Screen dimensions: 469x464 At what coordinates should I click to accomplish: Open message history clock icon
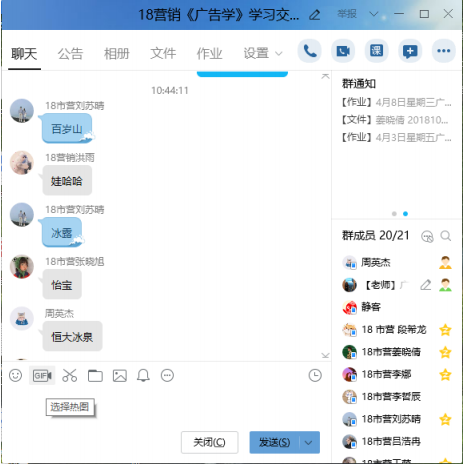[315, 375]
